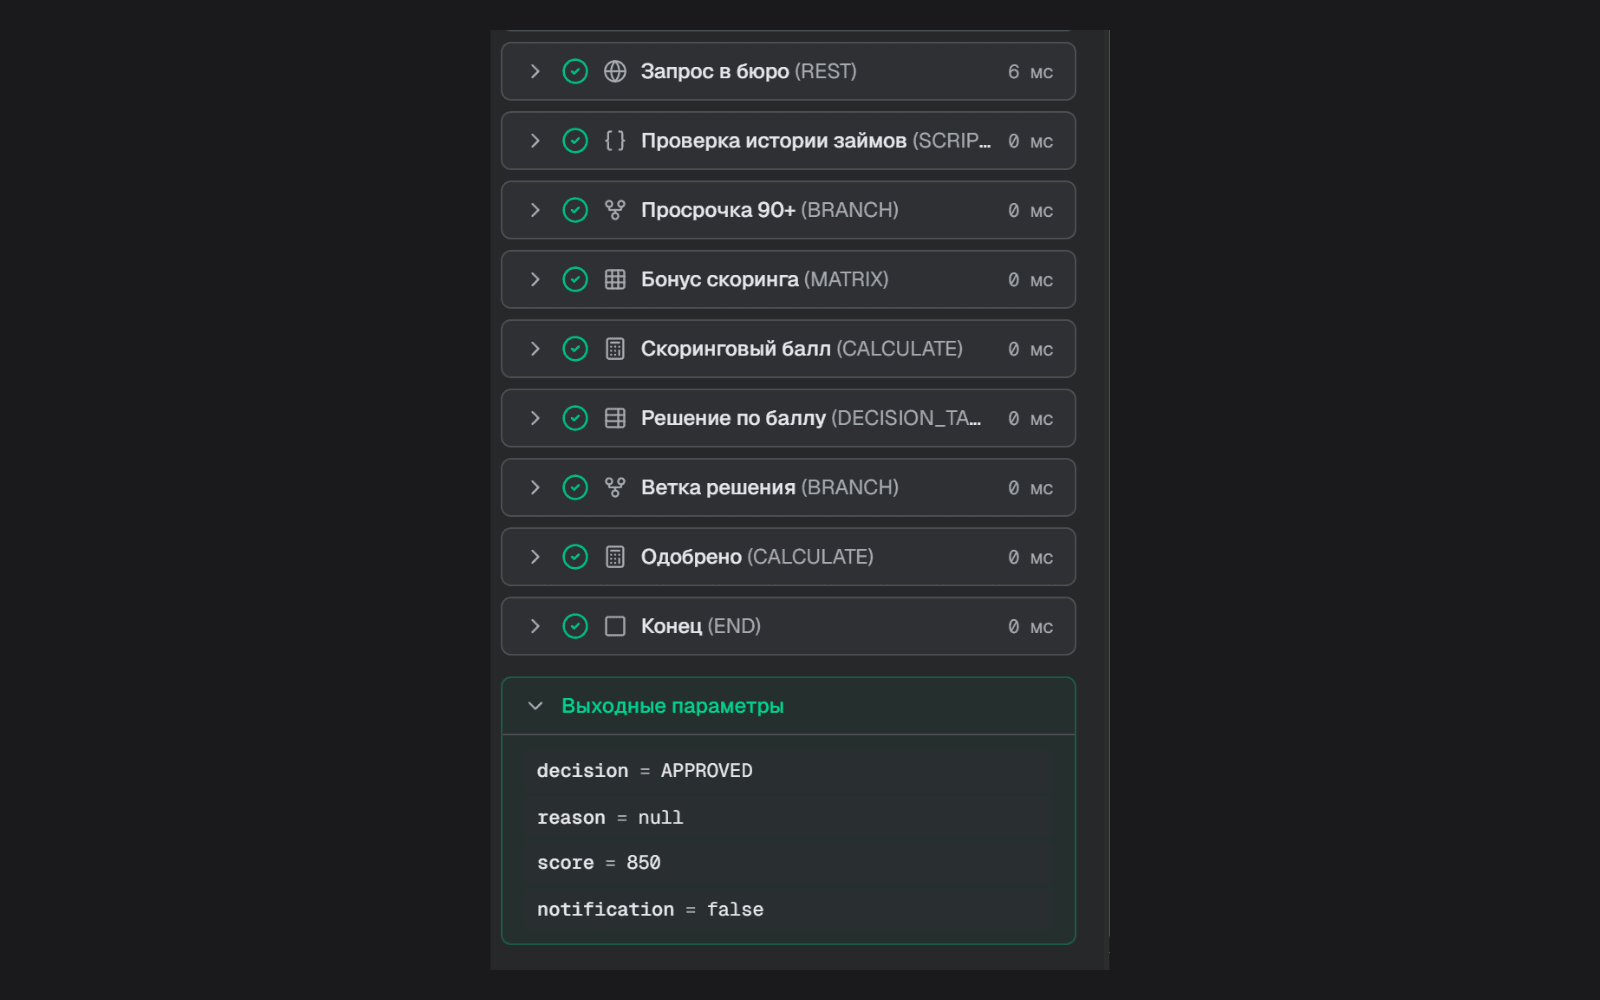Click success checkmark of Скоринговый балл
This screenshot has width=1600, height=1000.
pos(575,349)
